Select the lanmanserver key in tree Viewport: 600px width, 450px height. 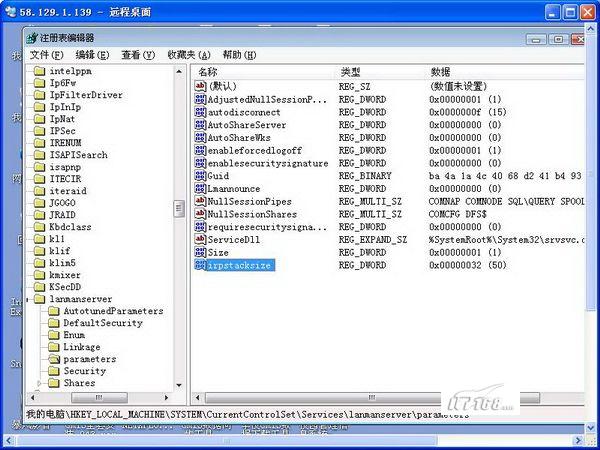(x=80, y=299)
